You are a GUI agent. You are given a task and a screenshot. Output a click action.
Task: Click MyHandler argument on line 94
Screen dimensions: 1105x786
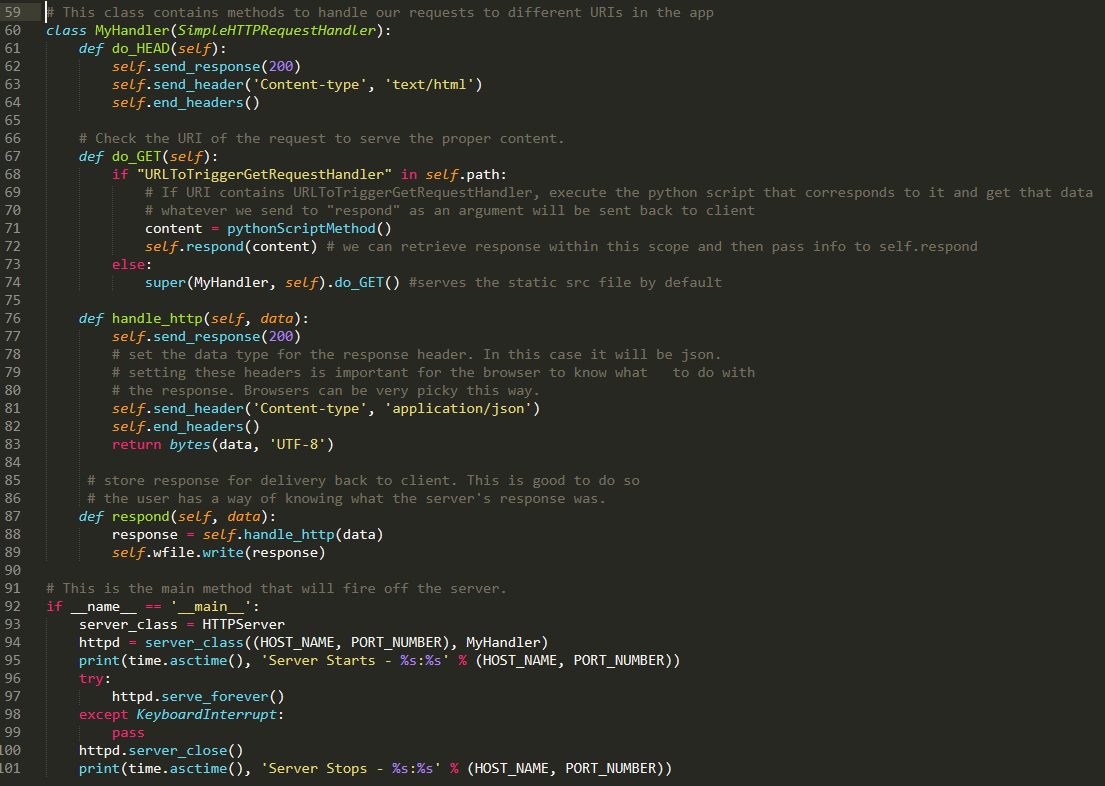503,643
